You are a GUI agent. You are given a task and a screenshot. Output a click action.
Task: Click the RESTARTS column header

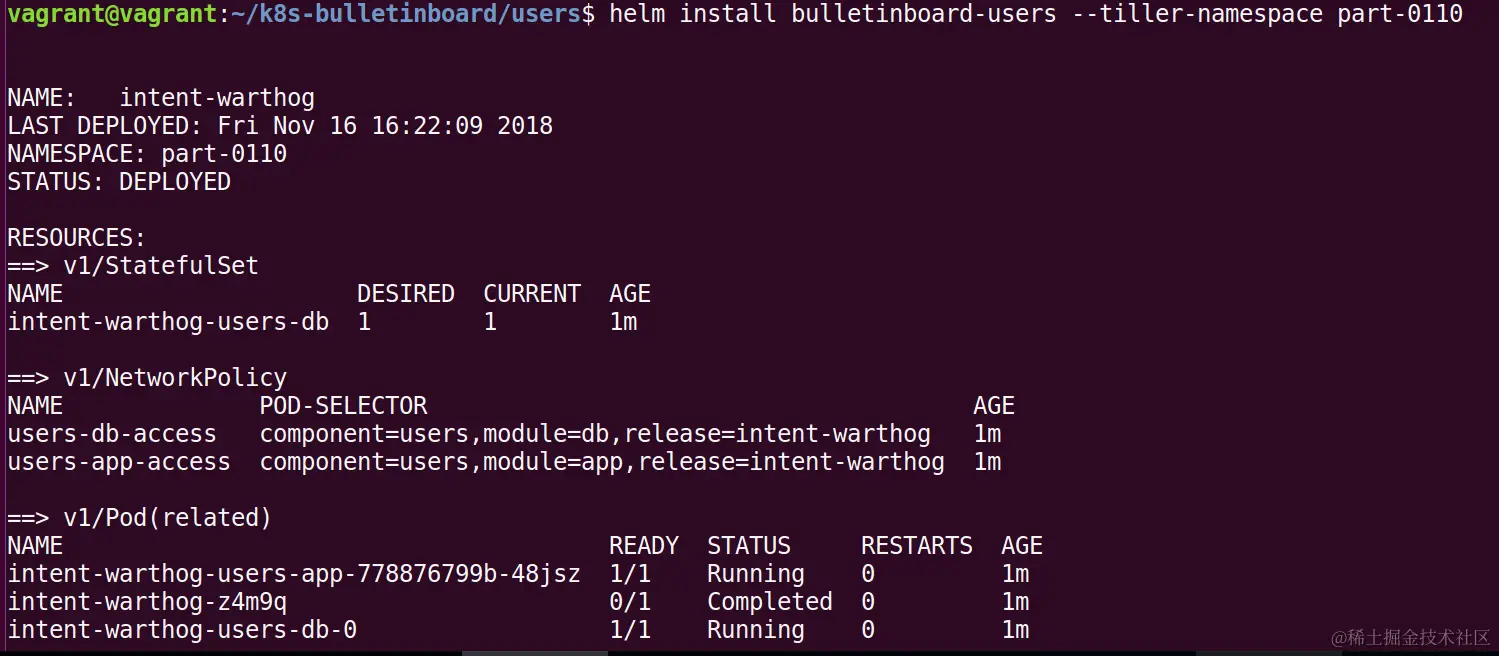pyautogui.click(x=917, y=546)
